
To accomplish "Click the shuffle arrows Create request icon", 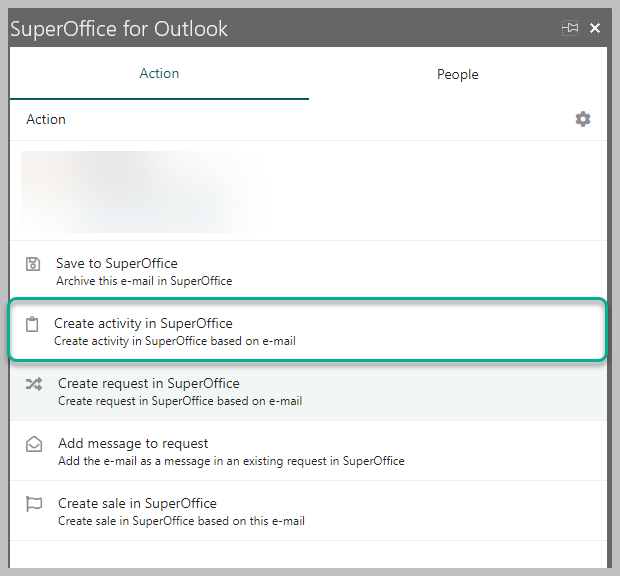I will click(x=34, y=384).
